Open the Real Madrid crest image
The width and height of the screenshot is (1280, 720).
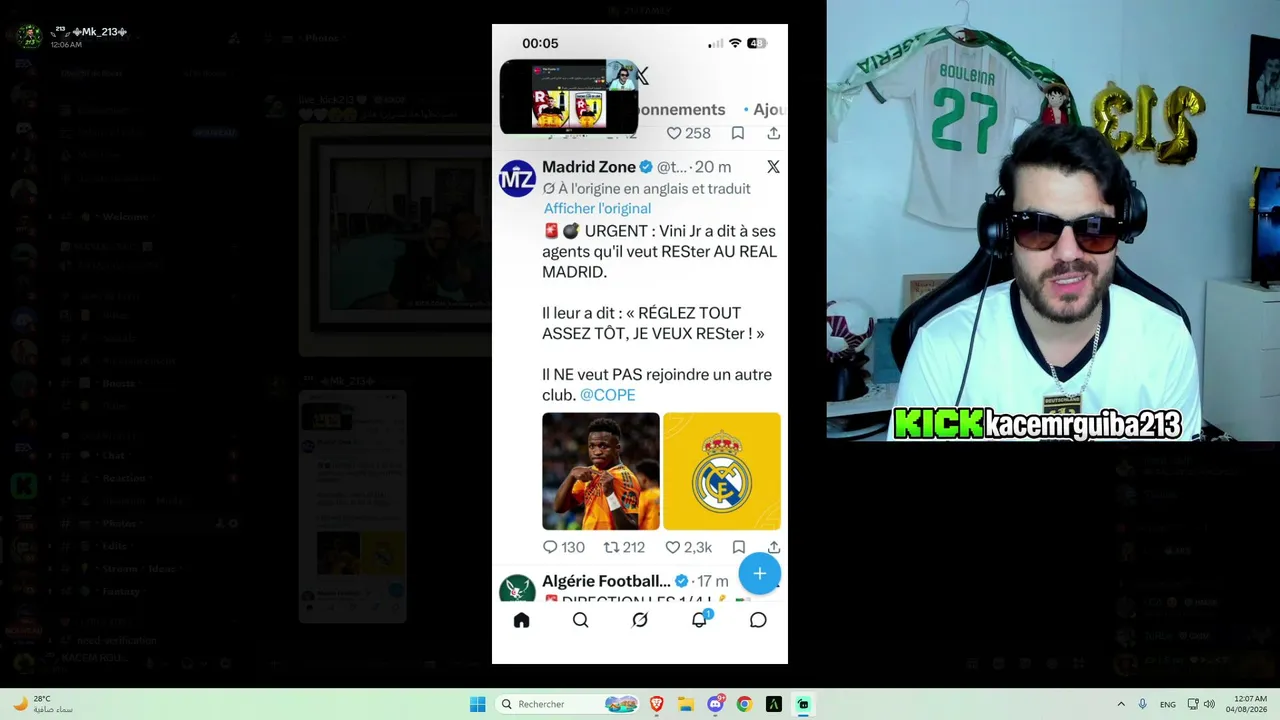(x=722, y=471)
